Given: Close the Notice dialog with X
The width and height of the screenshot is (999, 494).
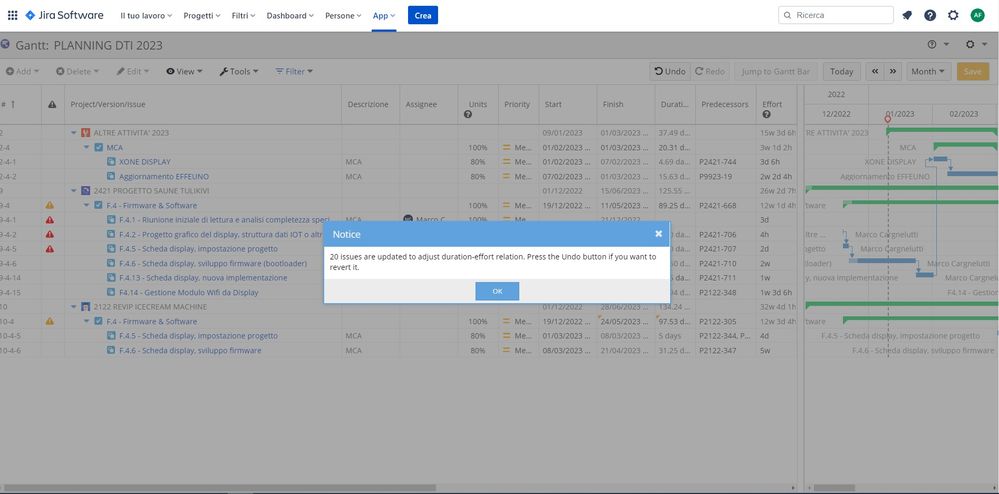Looking at the screenshot, I should pyautogui.click(x=659, y=234).
